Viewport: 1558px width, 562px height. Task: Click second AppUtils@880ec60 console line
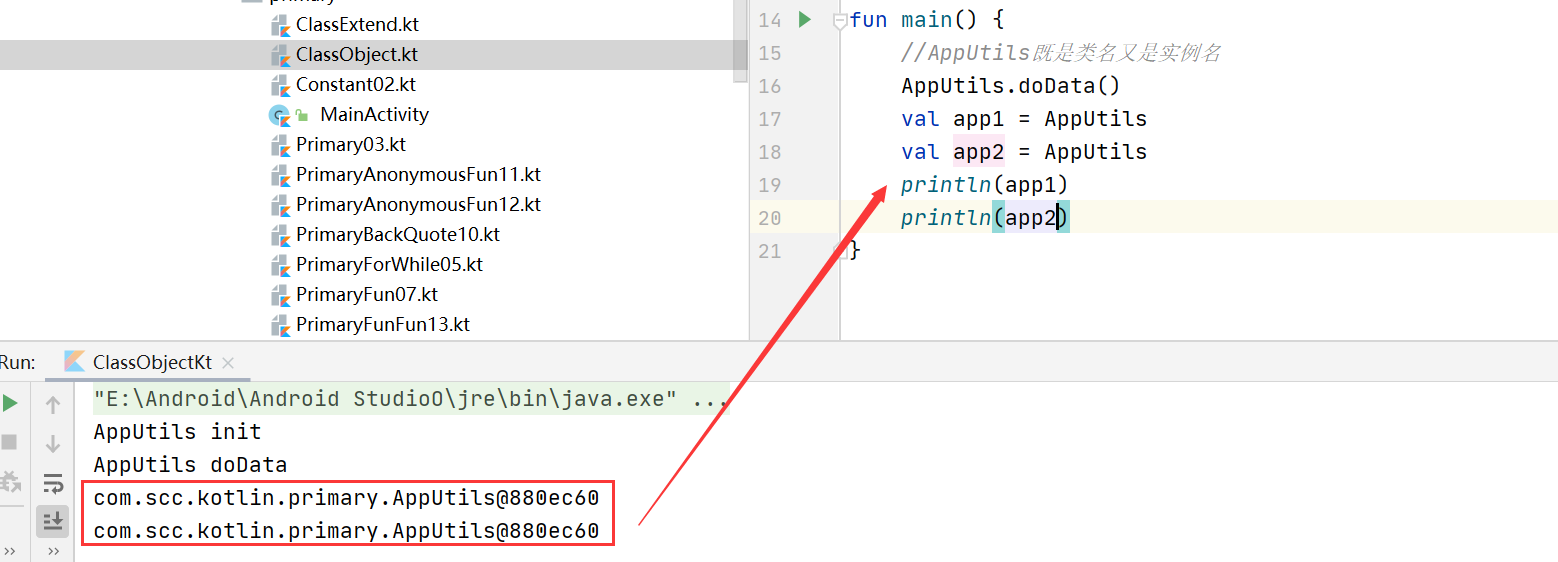(x=346, y=530)
